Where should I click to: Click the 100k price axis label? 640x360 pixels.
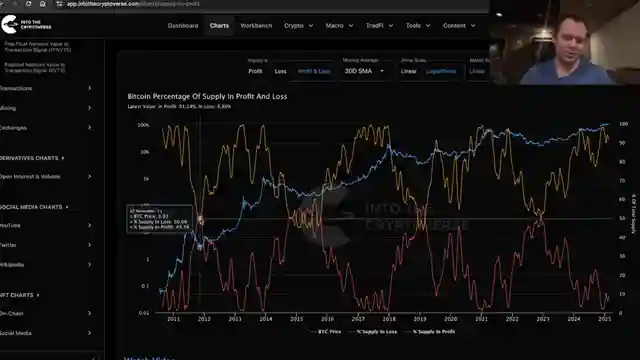coord(143,125)
